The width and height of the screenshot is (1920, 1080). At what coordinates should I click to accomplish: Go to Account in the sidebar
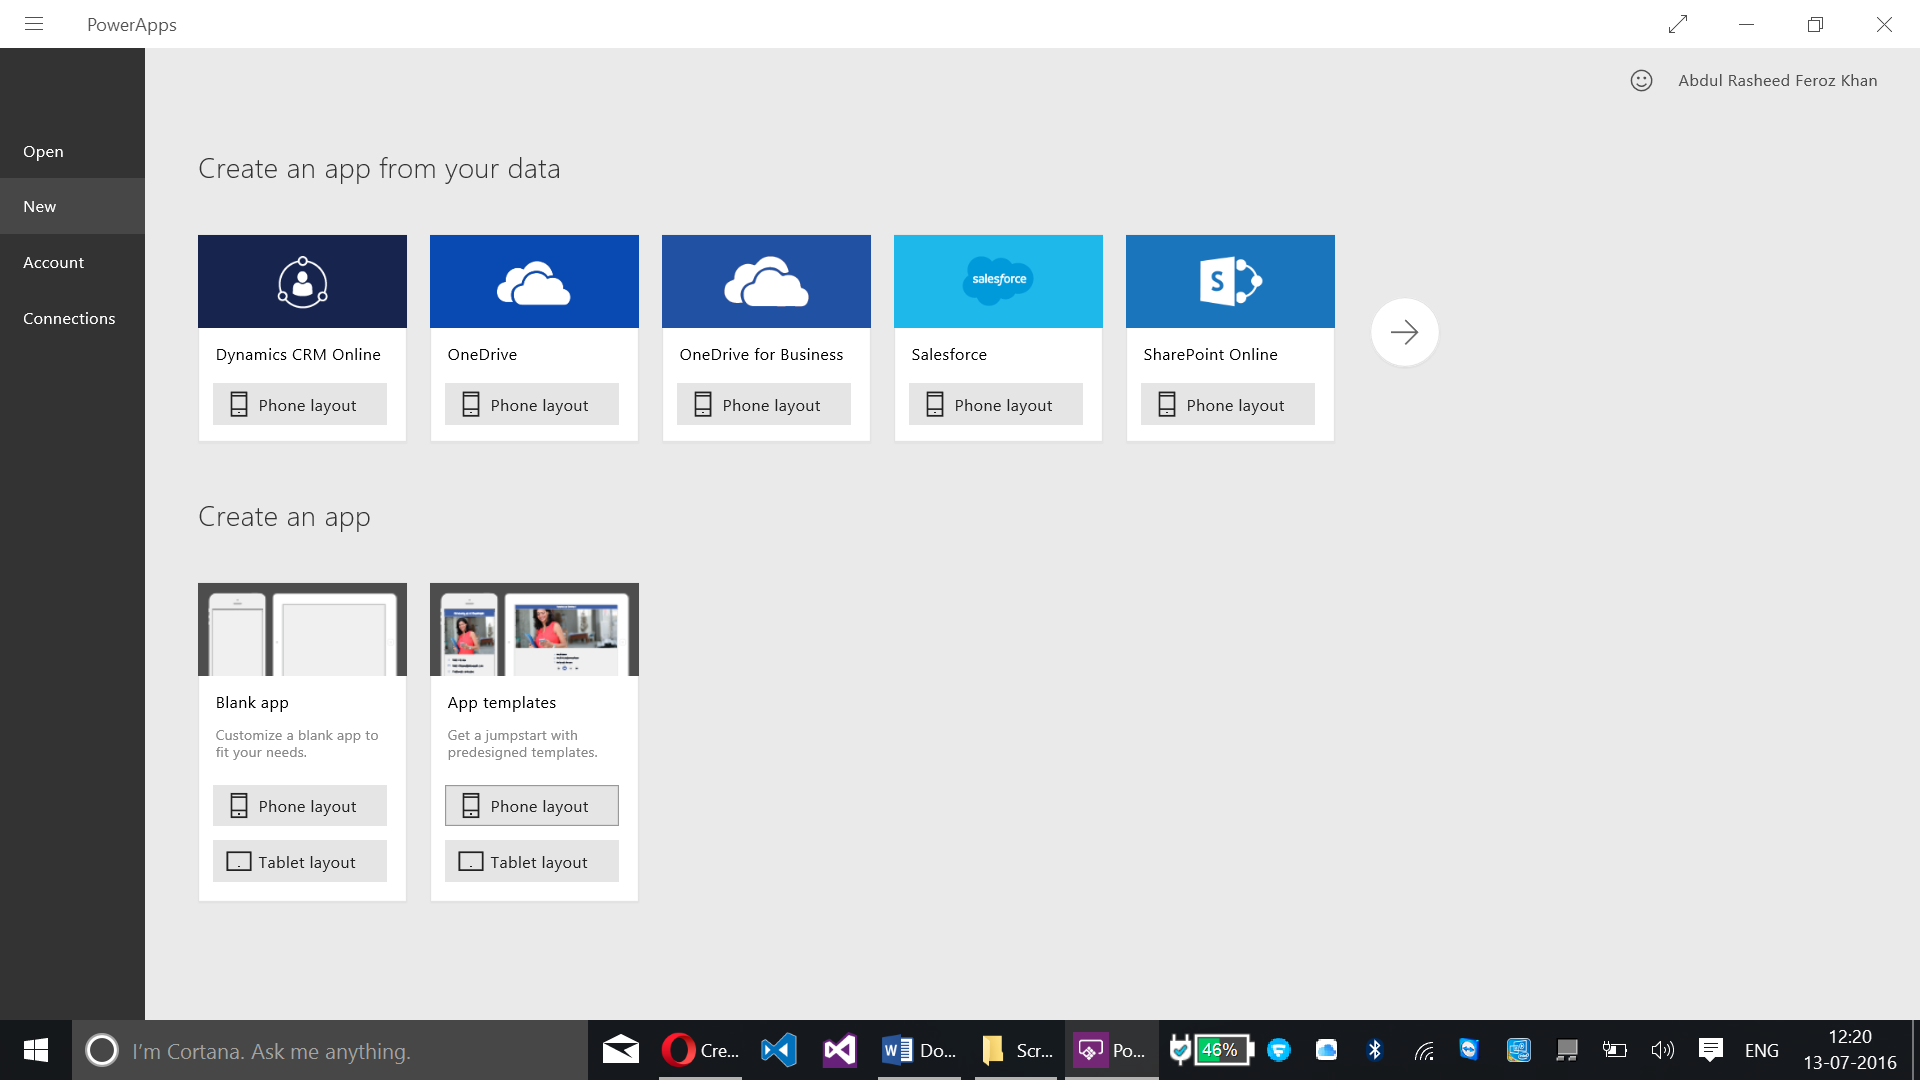click(x=72, y=262)
